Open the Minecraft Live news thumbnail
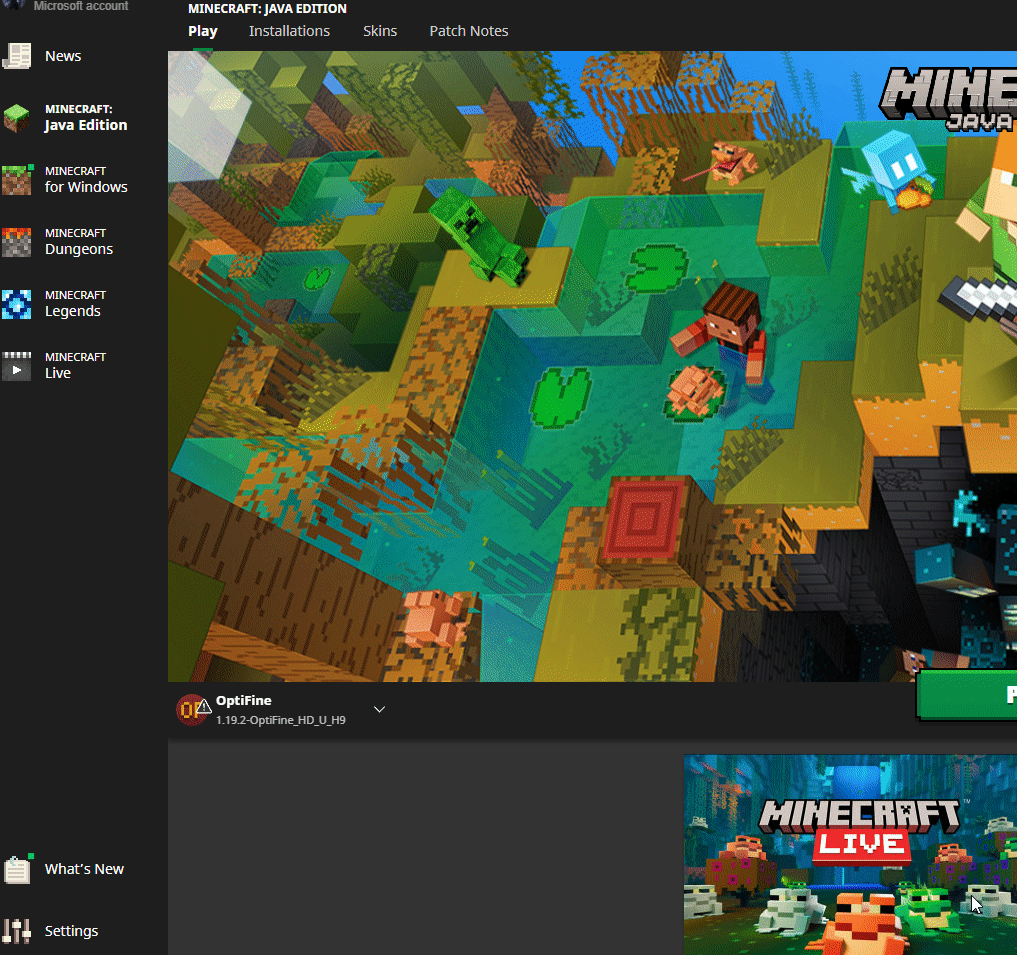 coord(850,854)
